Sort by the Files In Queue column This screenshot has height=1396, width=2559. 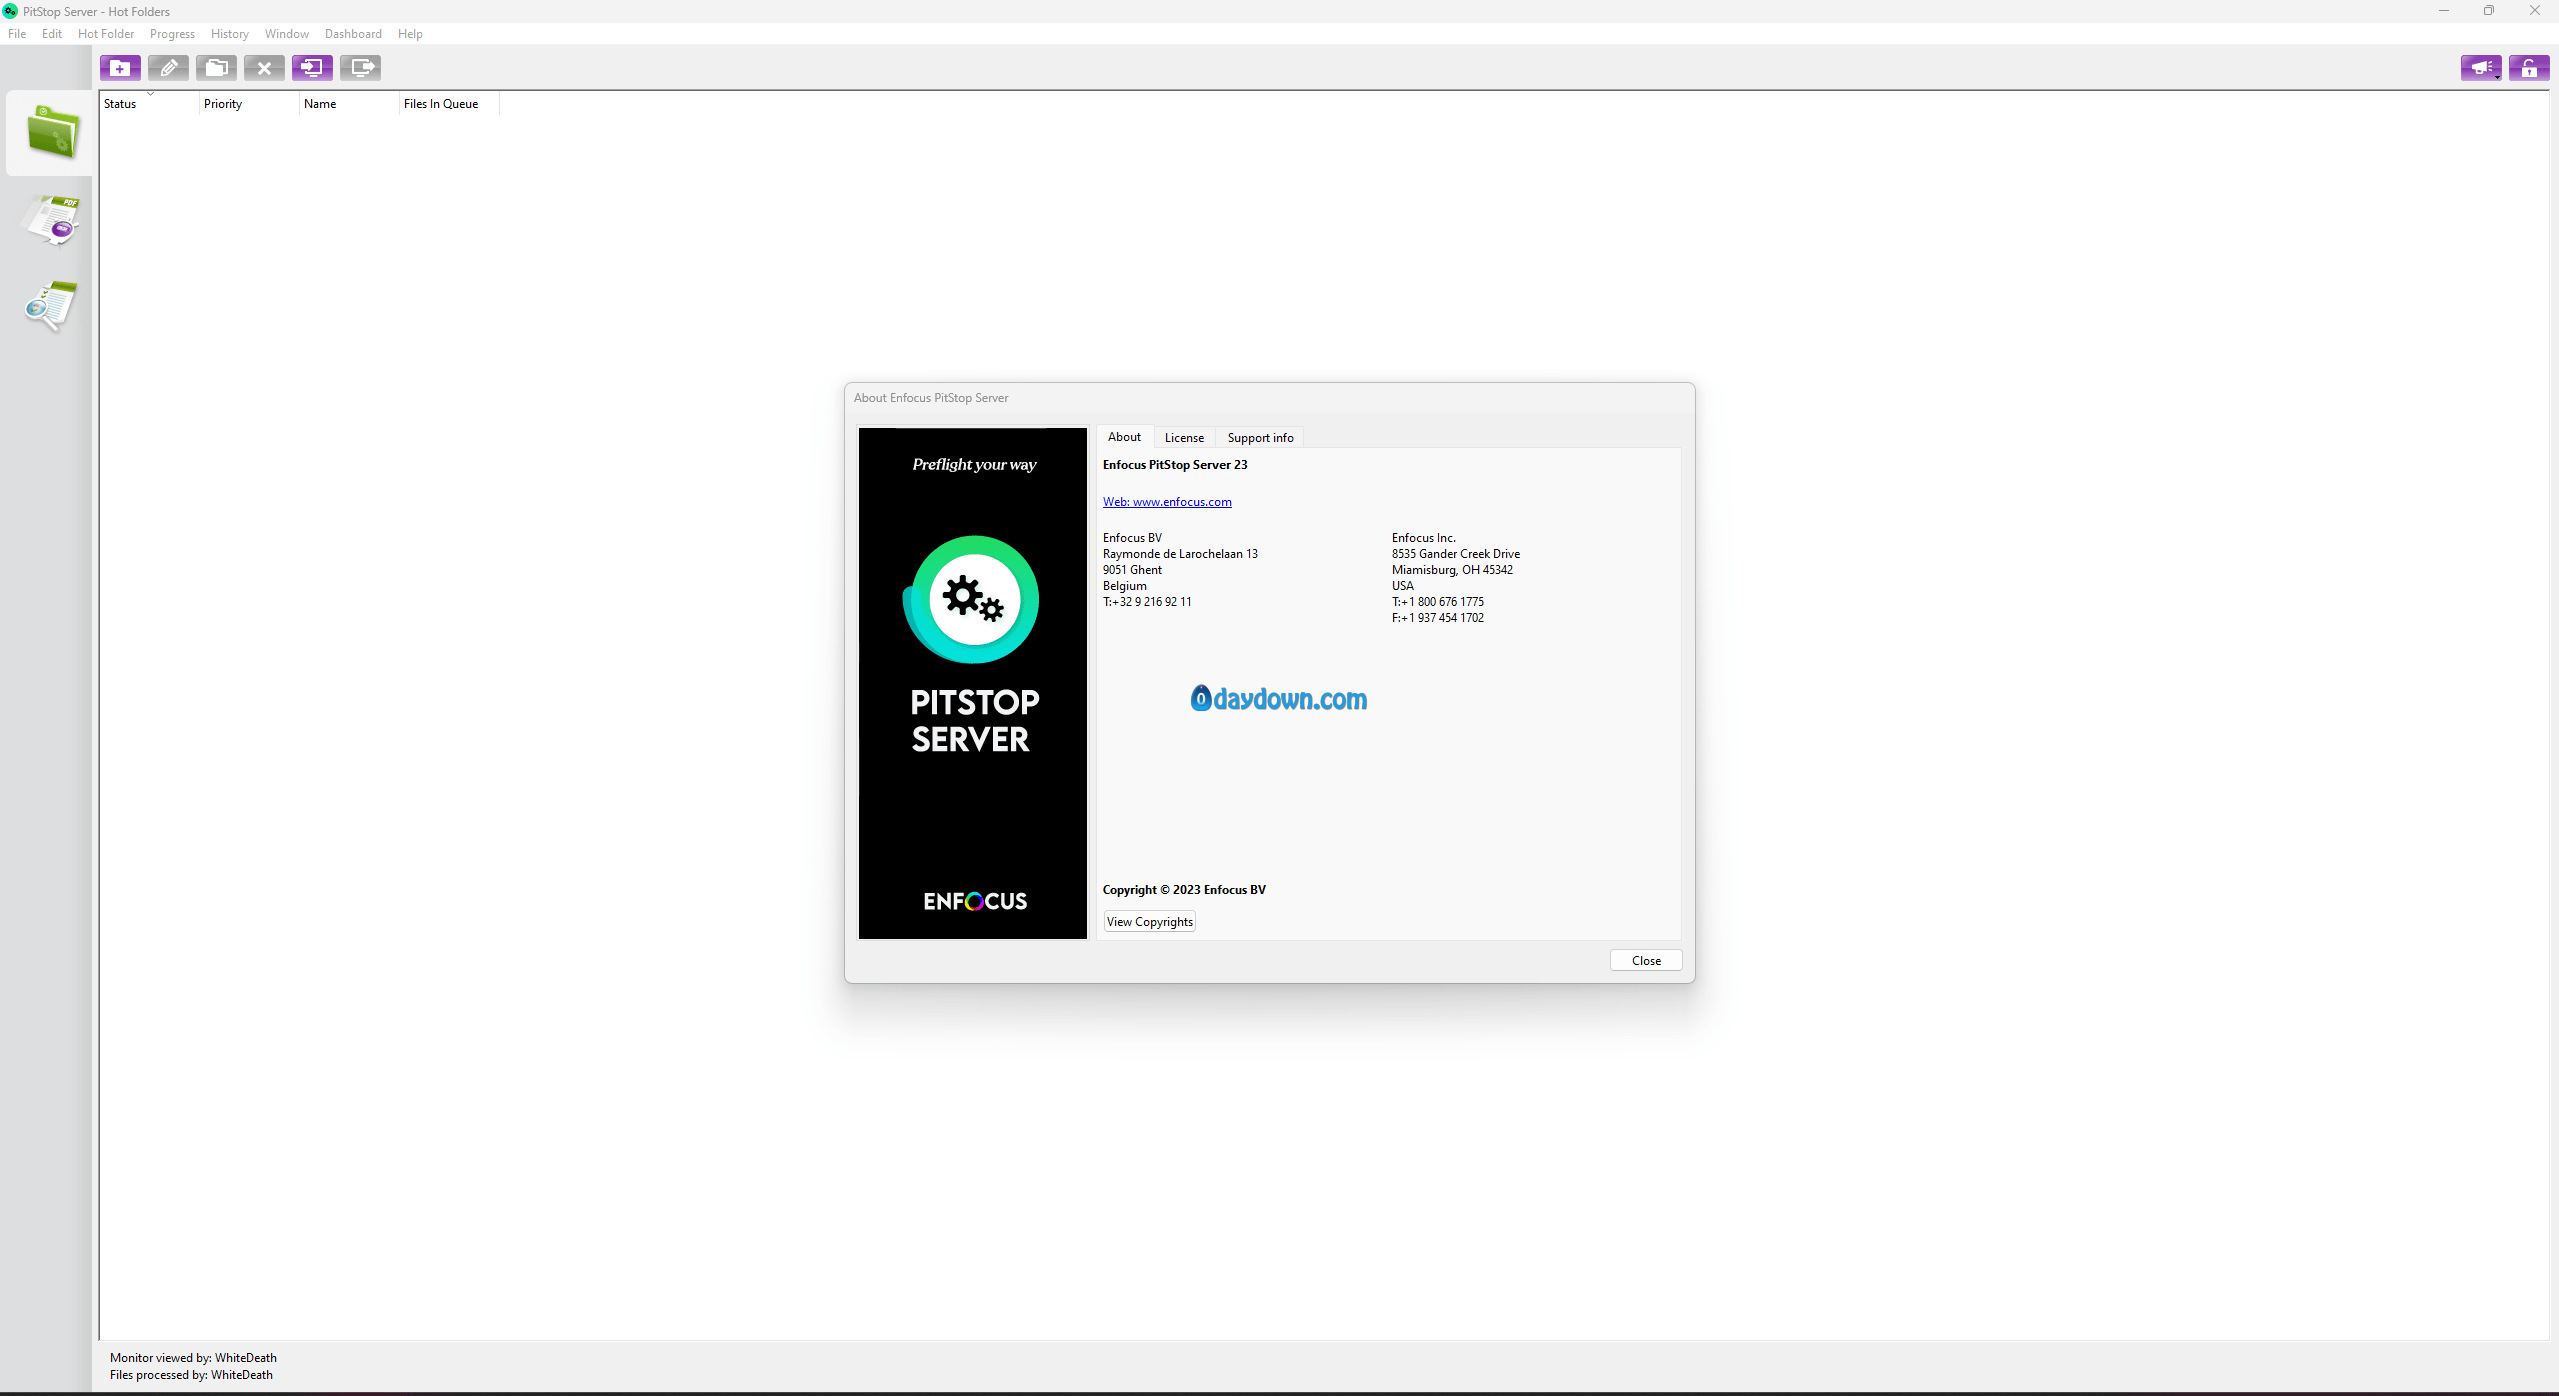pos(449,104)
